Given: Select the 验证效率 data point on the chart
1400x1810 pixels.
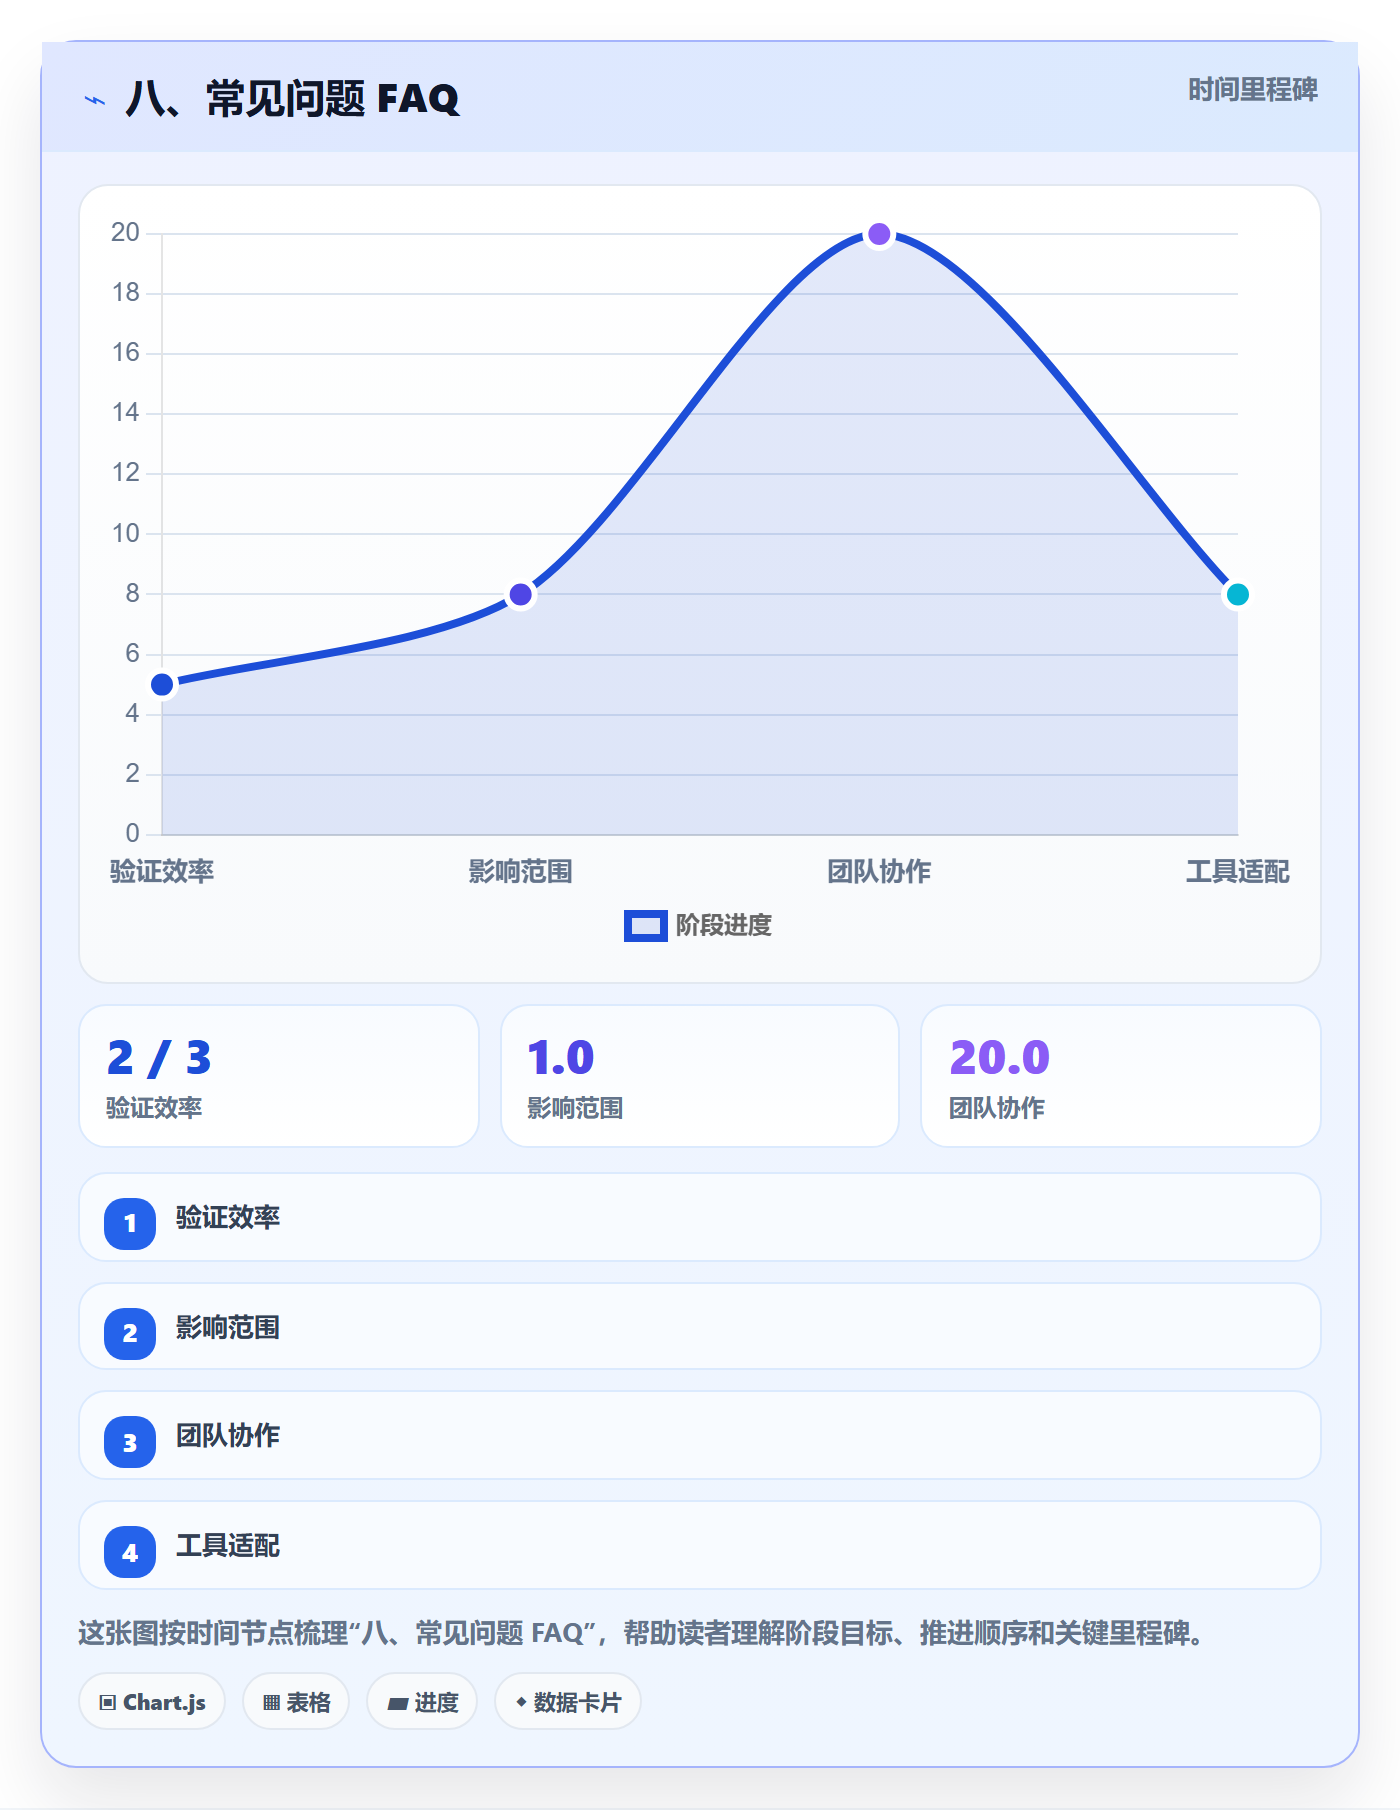Looking at the screenshot, I should point(162,685).
